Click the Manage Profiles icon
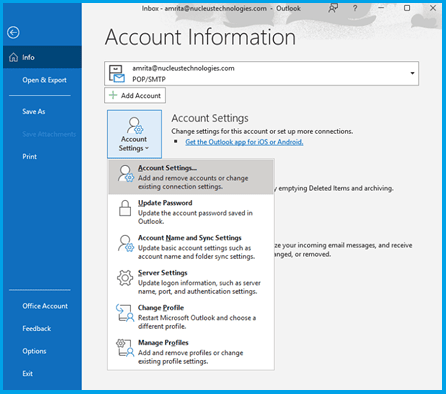This screenshot has width=446, height=394. pyautogui.click(x=125, y=348)
